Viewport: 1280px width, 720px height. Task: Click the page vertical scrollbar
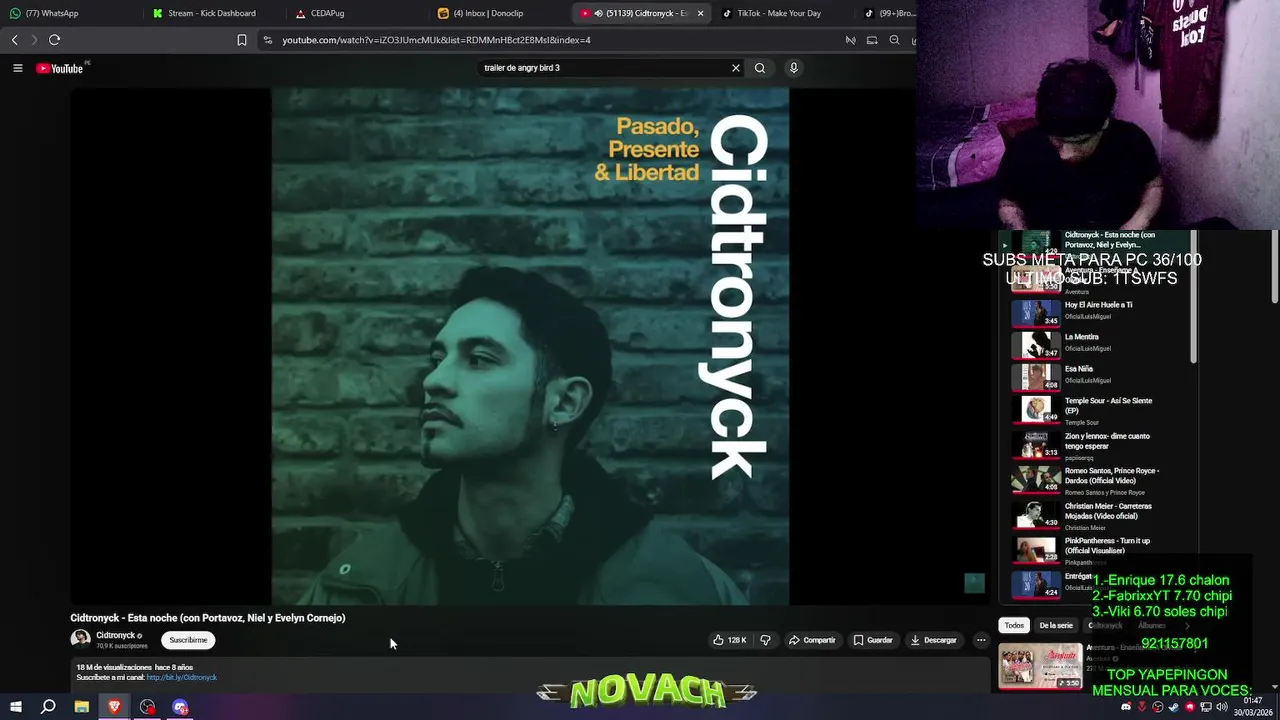coord(1274,265)
